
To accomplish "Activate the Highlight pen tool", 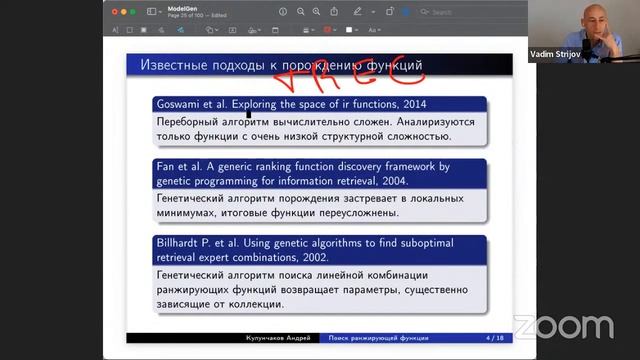I will point(357,12).
